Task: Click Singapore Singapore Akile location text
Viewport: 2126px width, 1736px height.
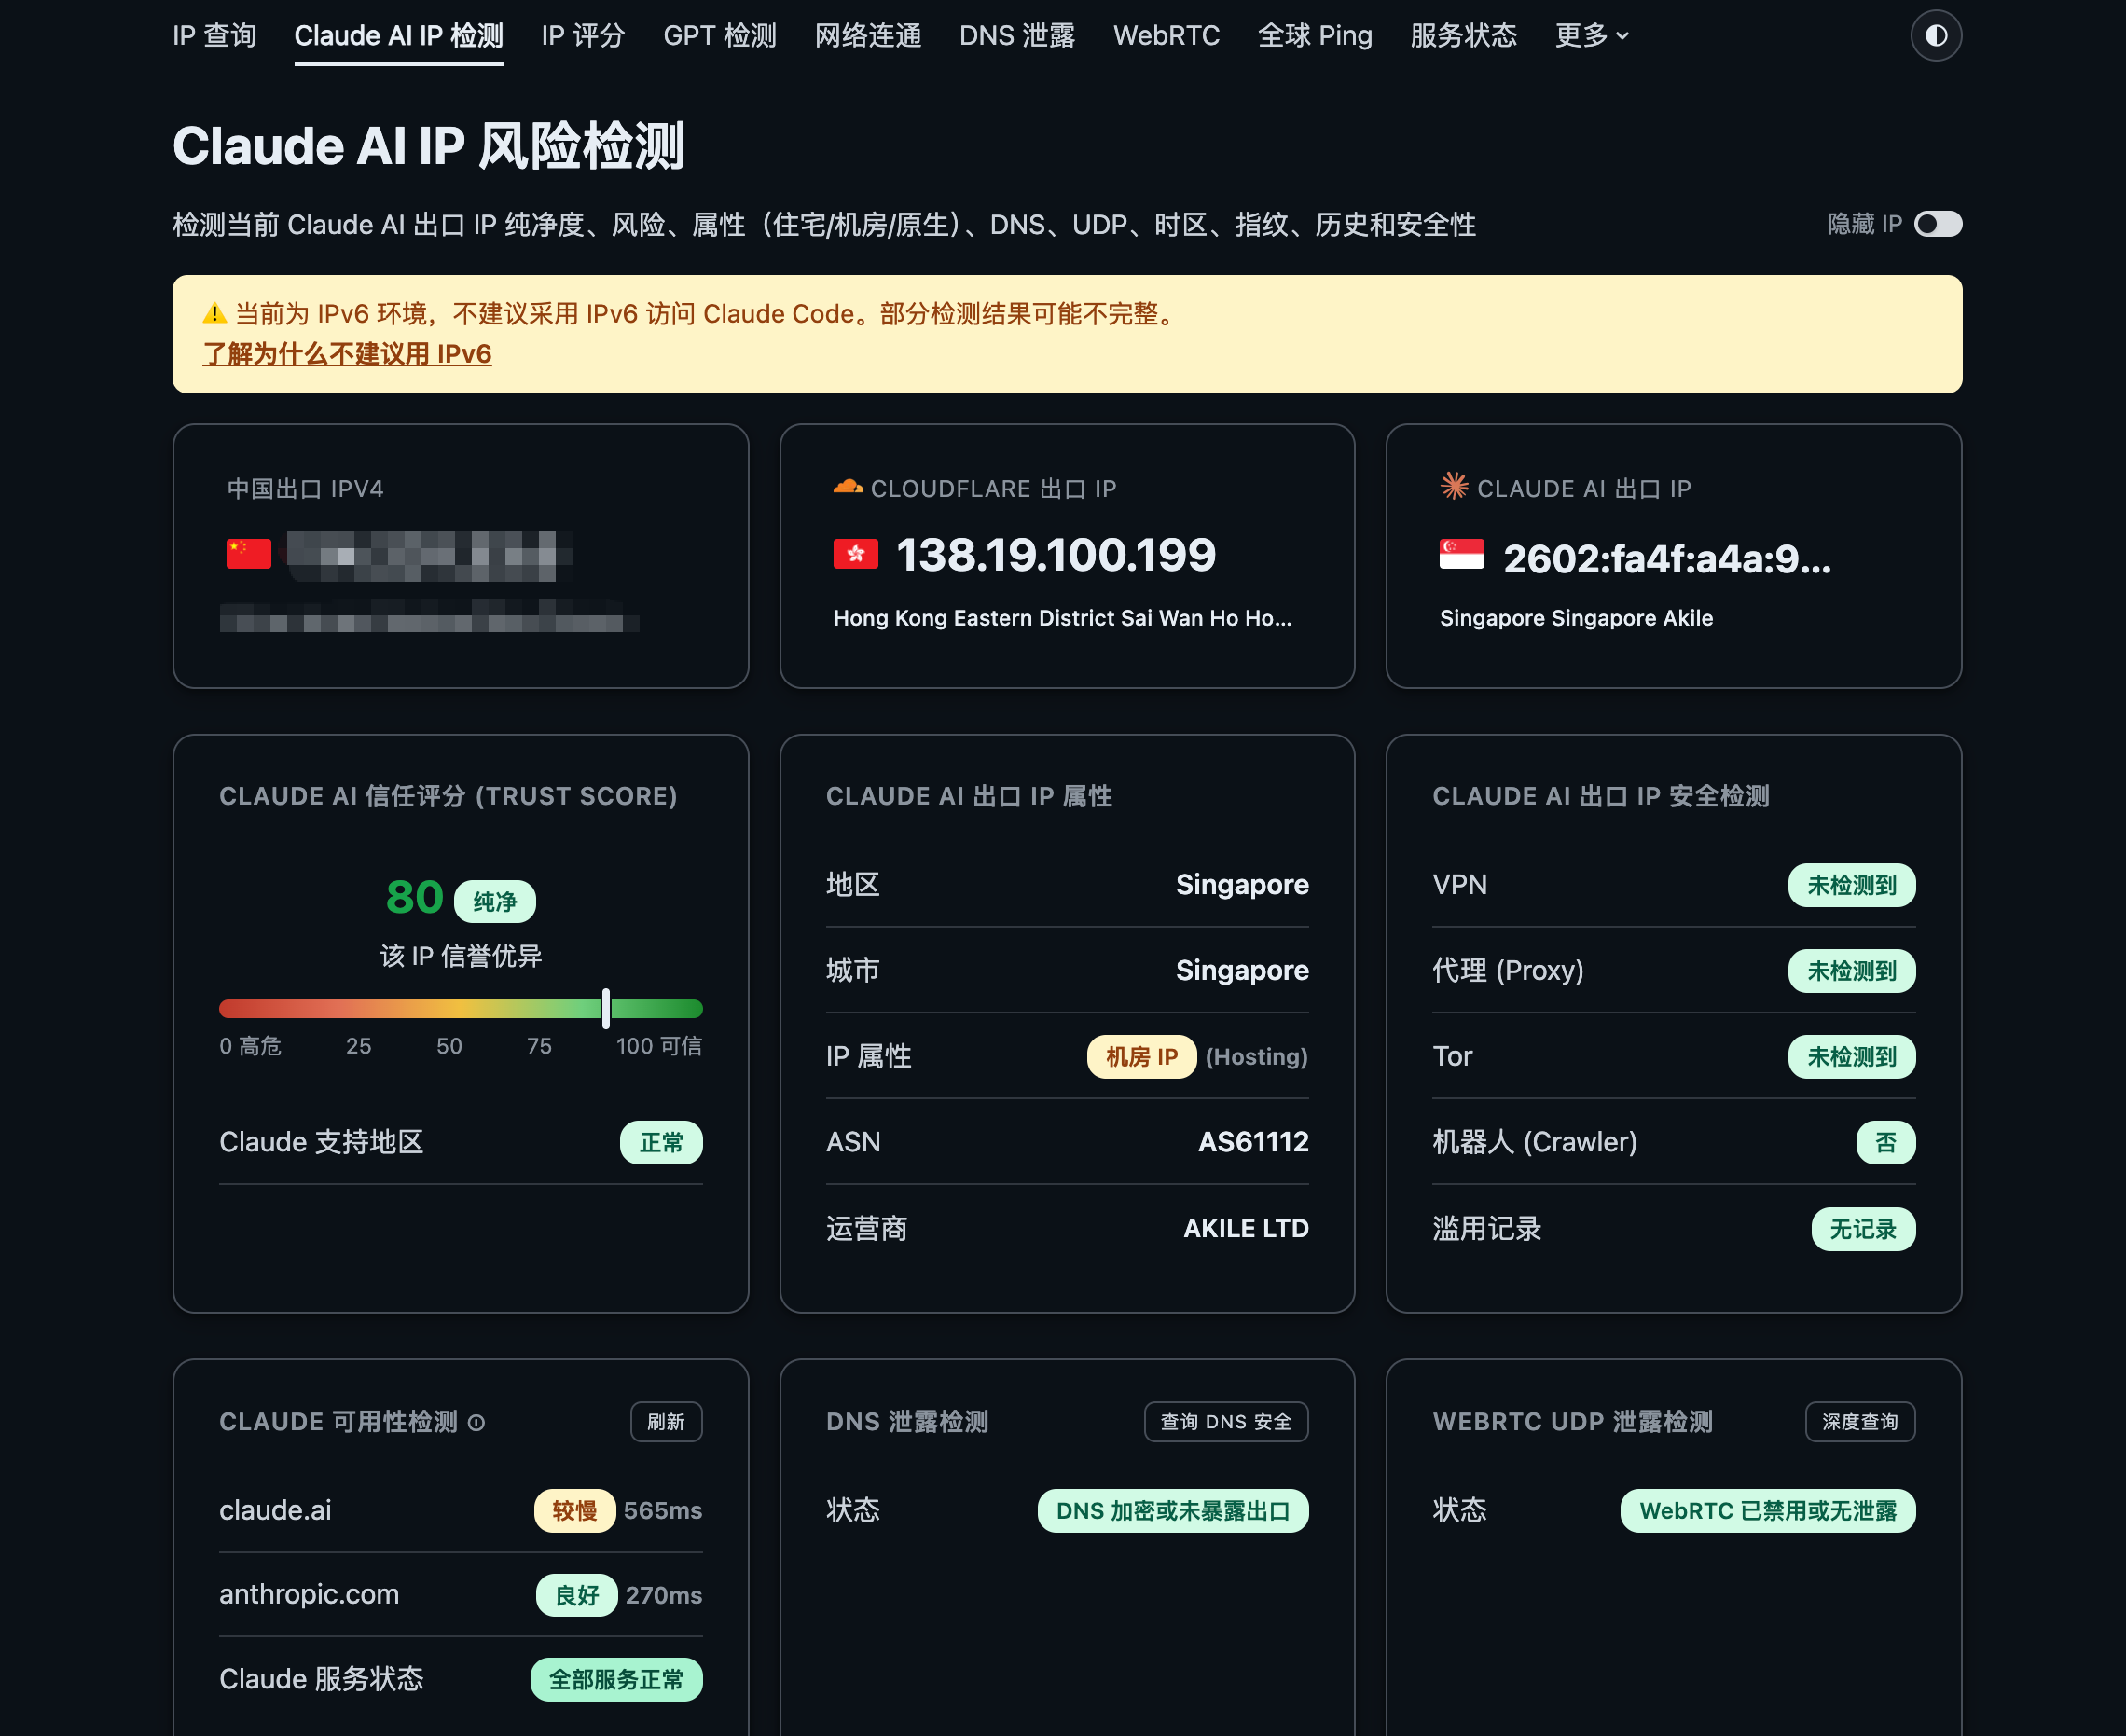Action: coord(1576,618)
